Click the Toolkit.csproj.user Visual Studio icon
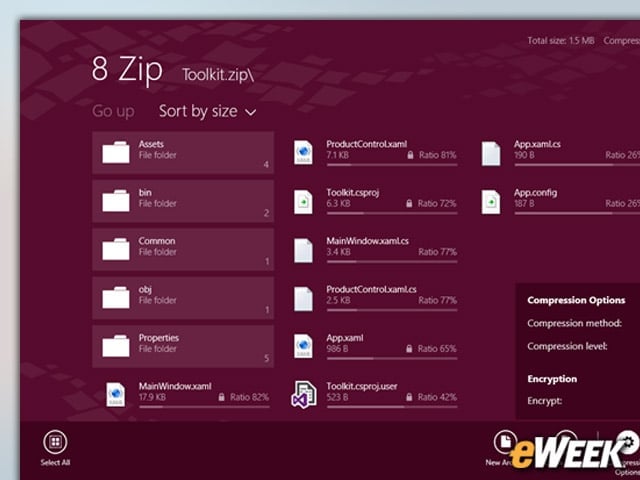Viewport: 640px width, 480px height. [304, 394]
